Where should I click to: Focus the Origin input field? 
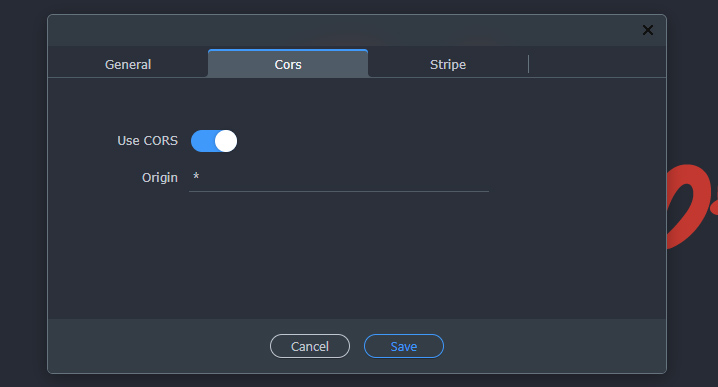point(339,177)
